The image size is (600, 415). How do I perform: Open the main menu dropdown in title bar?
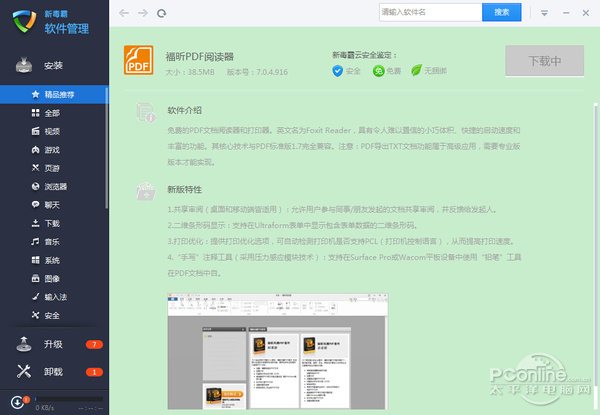(x=545, y=13)
